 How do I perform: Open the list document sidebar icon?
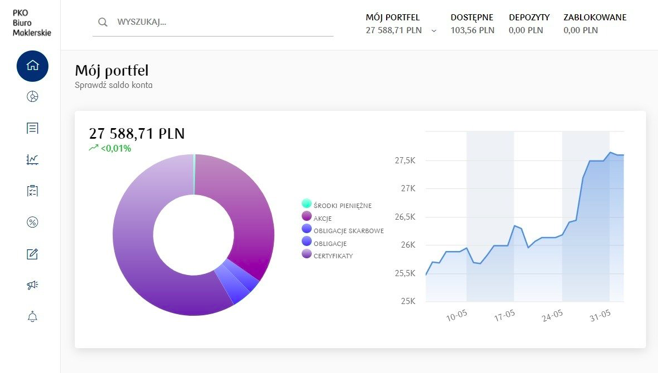[x=33, y=128]
